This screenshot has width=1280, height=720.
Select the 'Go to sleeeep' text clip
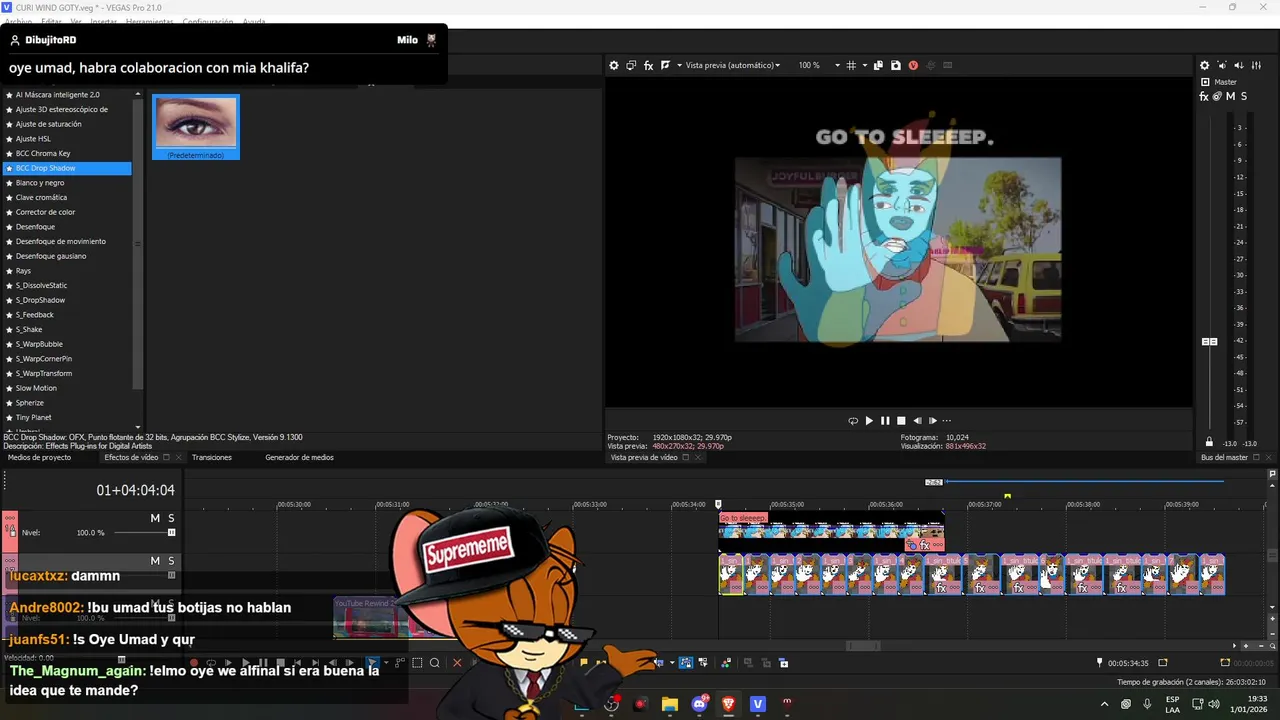743,518
